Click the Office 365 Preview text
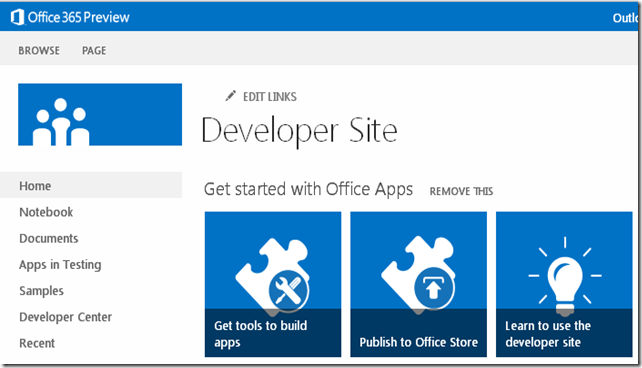 click(x=79, y=17)
